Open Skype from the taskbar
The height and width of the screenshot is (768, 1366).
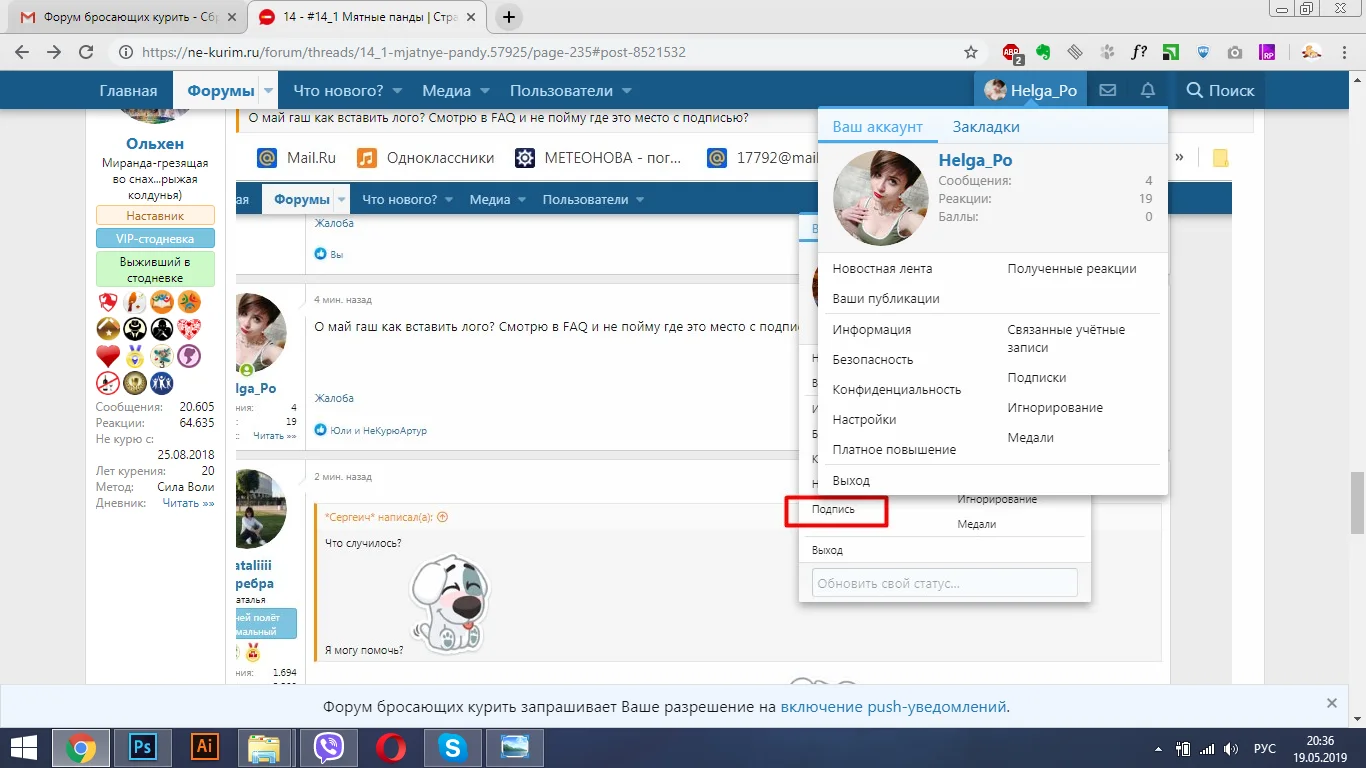point(453,747)
